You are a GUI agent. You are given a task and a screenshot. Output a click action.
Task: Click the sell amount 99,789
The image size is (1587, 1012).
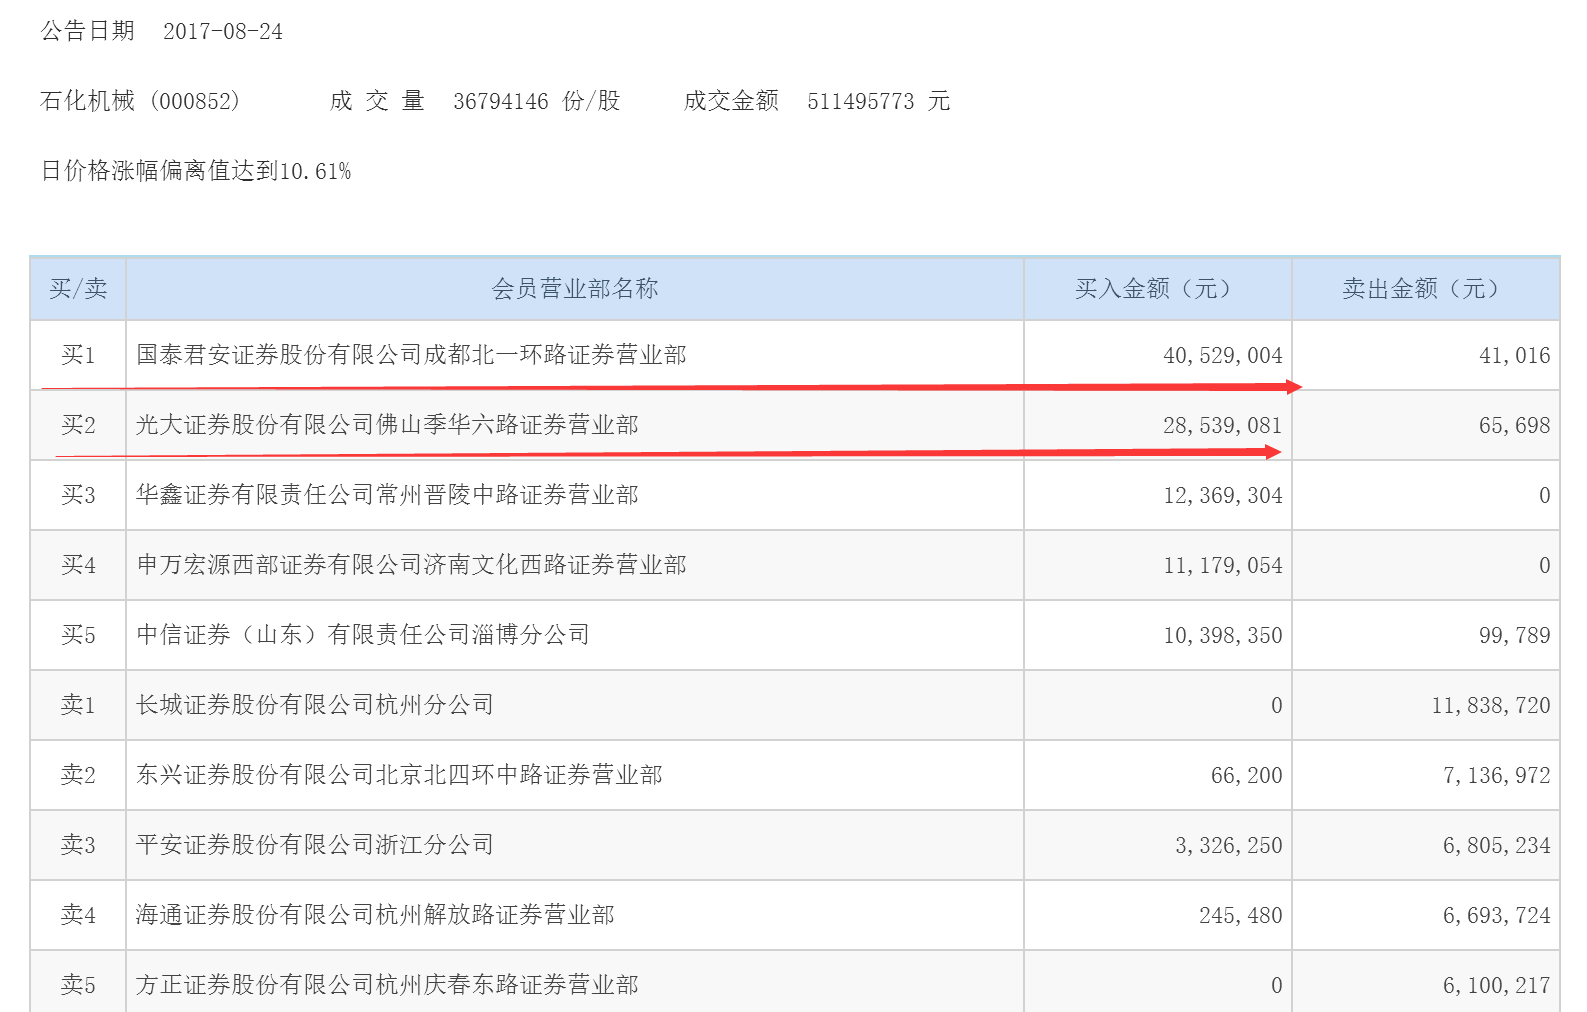pos(1514,636)
